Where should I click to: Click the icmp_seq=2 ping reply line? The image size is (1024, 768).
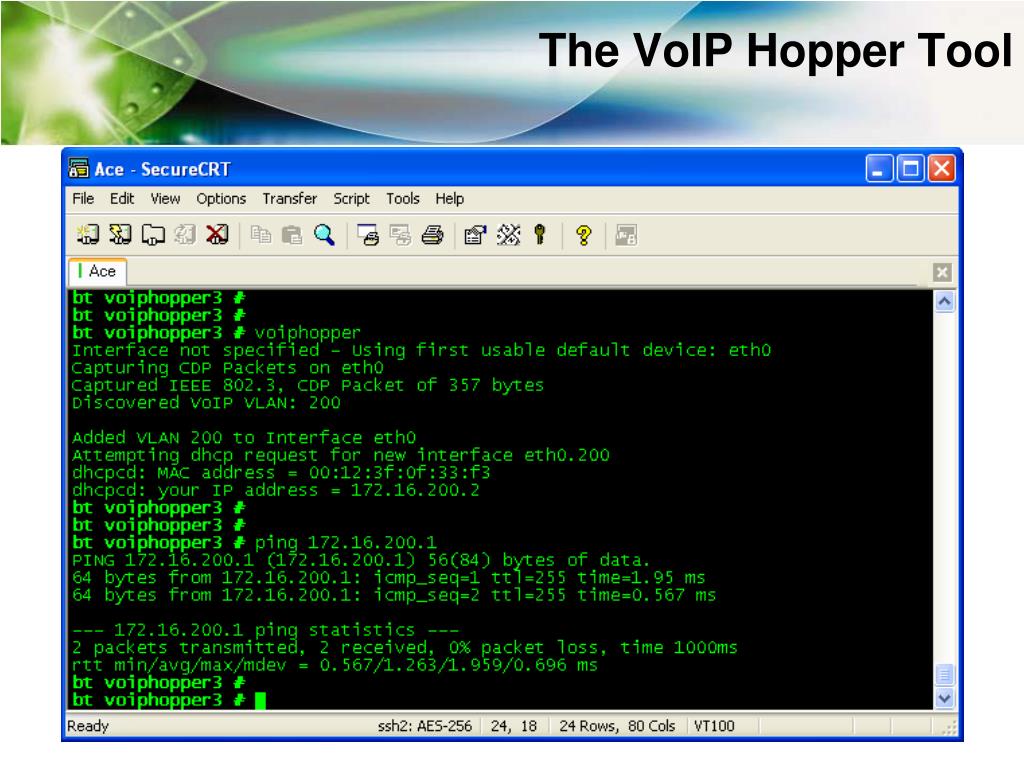(x=394, y=595)
